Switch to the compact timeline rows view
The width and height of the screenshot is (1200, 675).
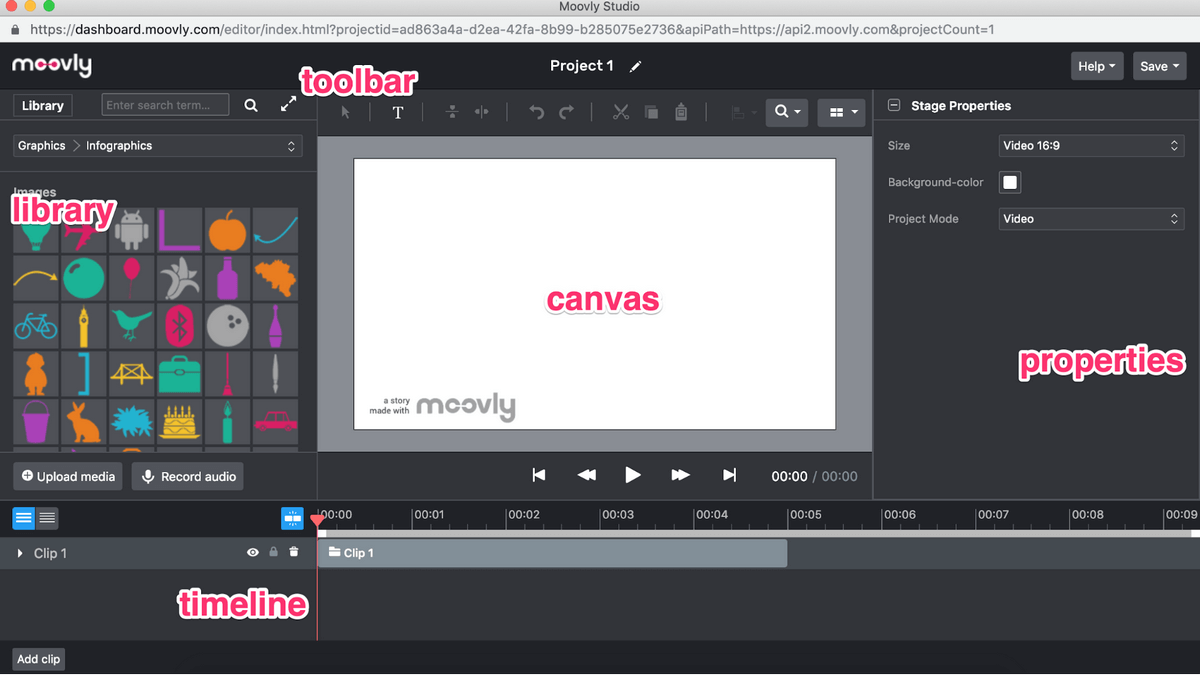click(x=47, y=518)
